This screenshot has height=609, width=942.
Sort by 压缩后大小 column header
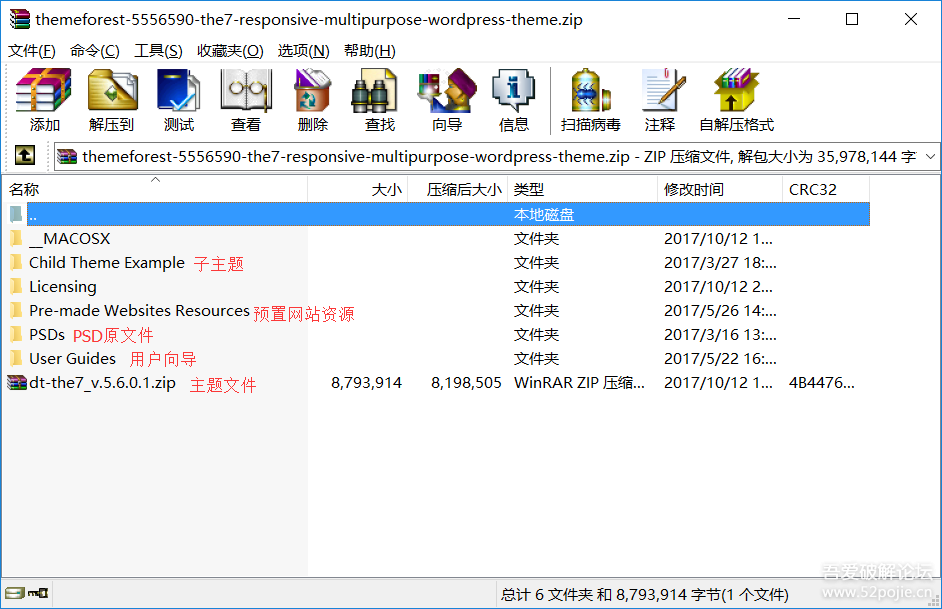coord(458,189)
